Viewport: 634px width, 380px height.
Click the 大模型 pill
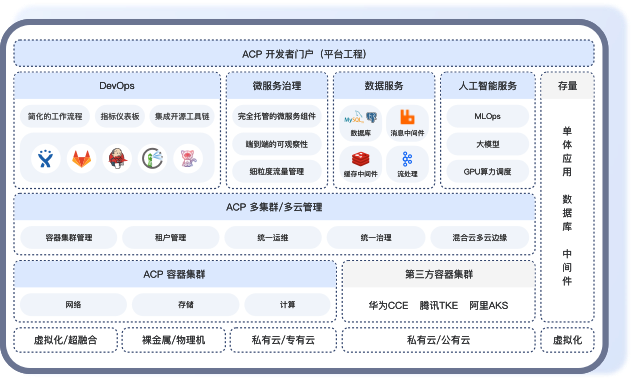488,144
